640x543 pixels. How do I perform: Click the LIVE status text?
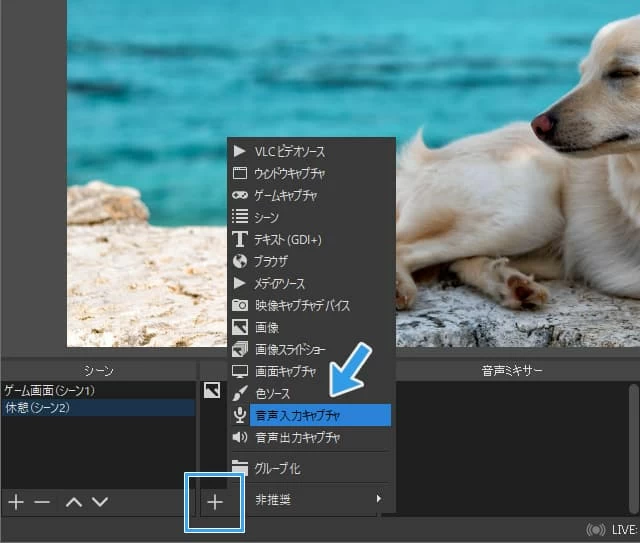624,530
